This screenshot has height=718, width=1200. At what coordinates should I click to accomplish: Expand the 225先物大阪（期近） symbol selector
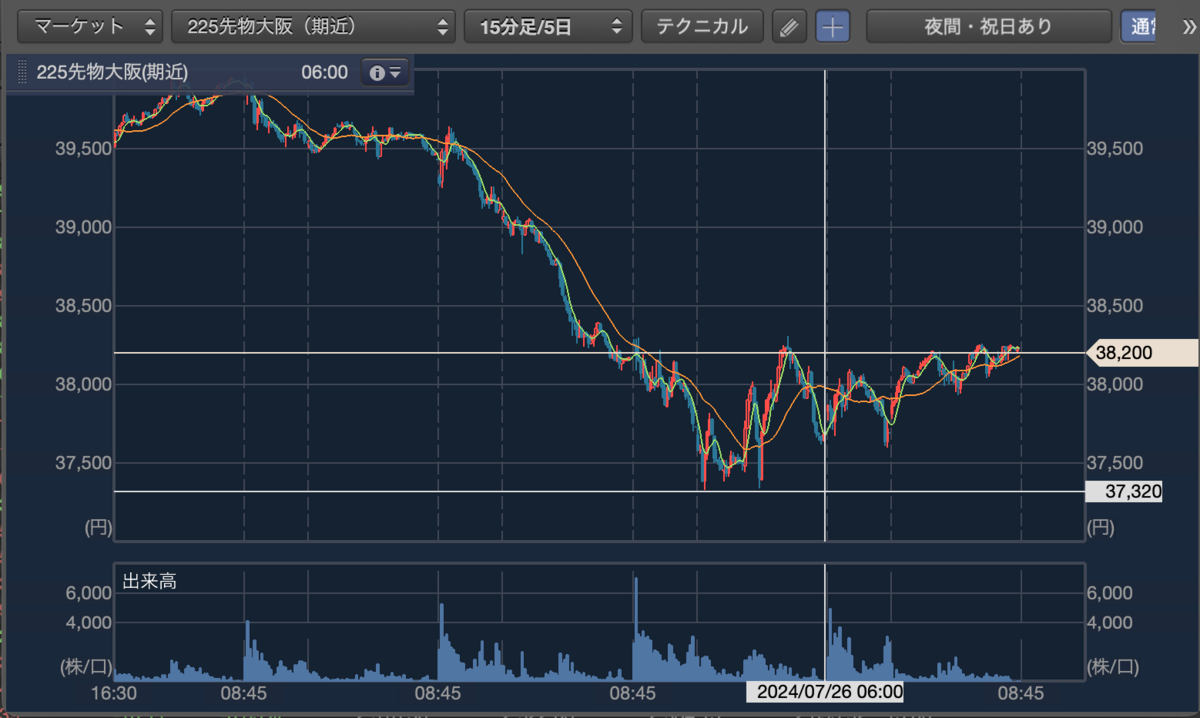[314, 27]
